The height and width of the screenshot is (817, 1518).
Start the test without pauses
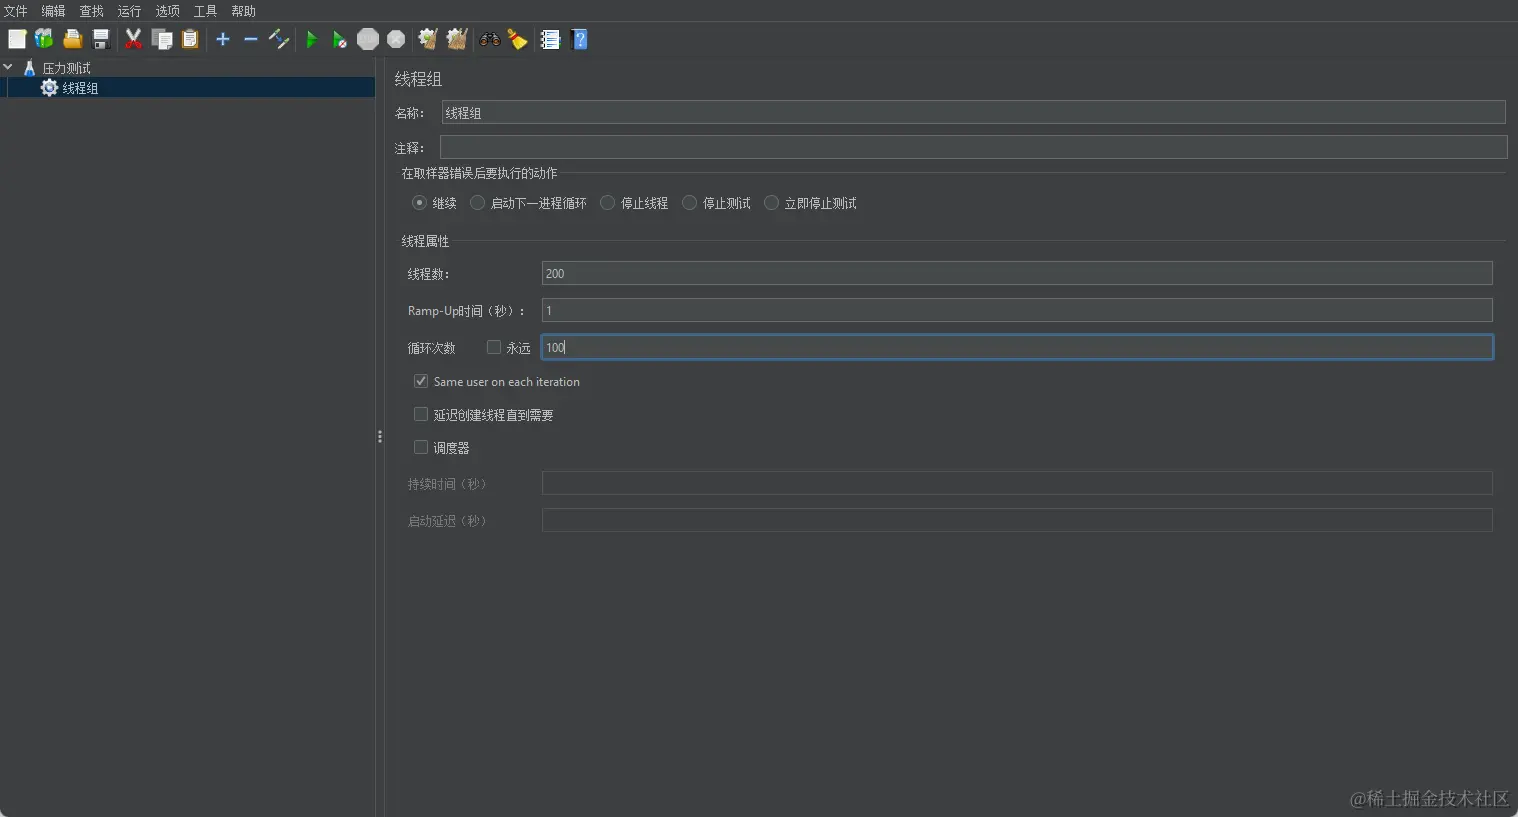click(x=340, y=39)
